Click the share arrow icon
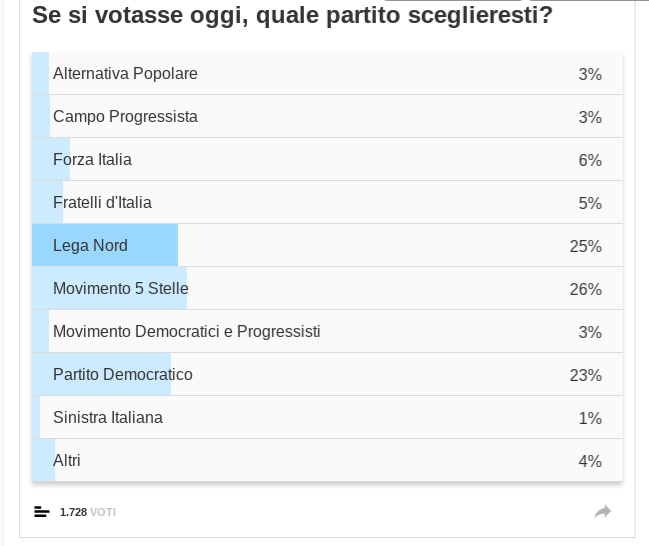This screenshot has height=546, width=649. 602,512
